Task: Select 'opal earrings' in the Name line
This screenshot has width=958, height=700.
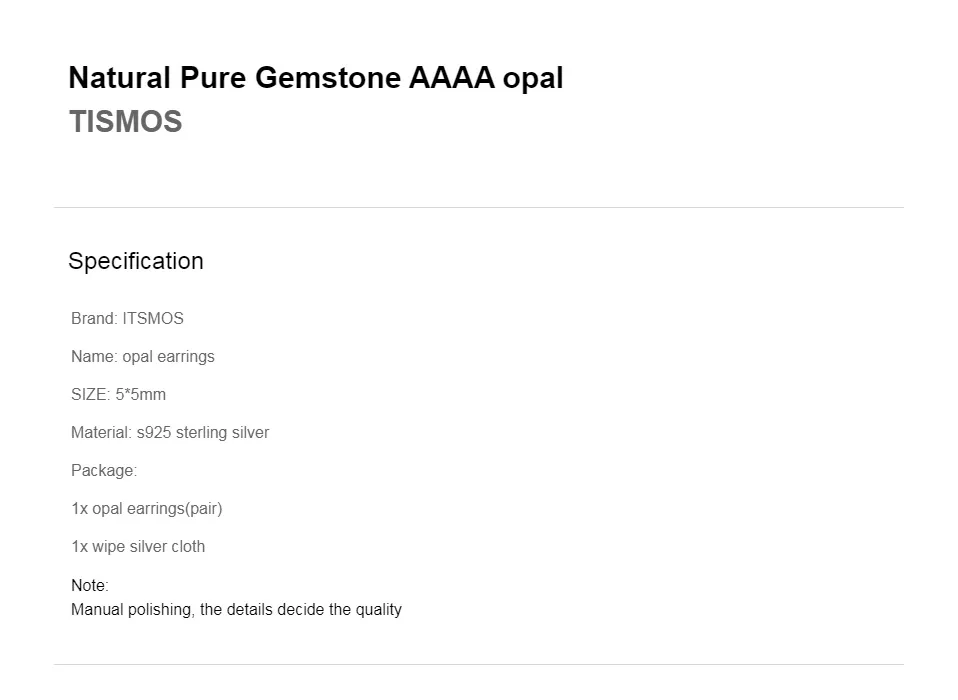Action: point(168,357)
